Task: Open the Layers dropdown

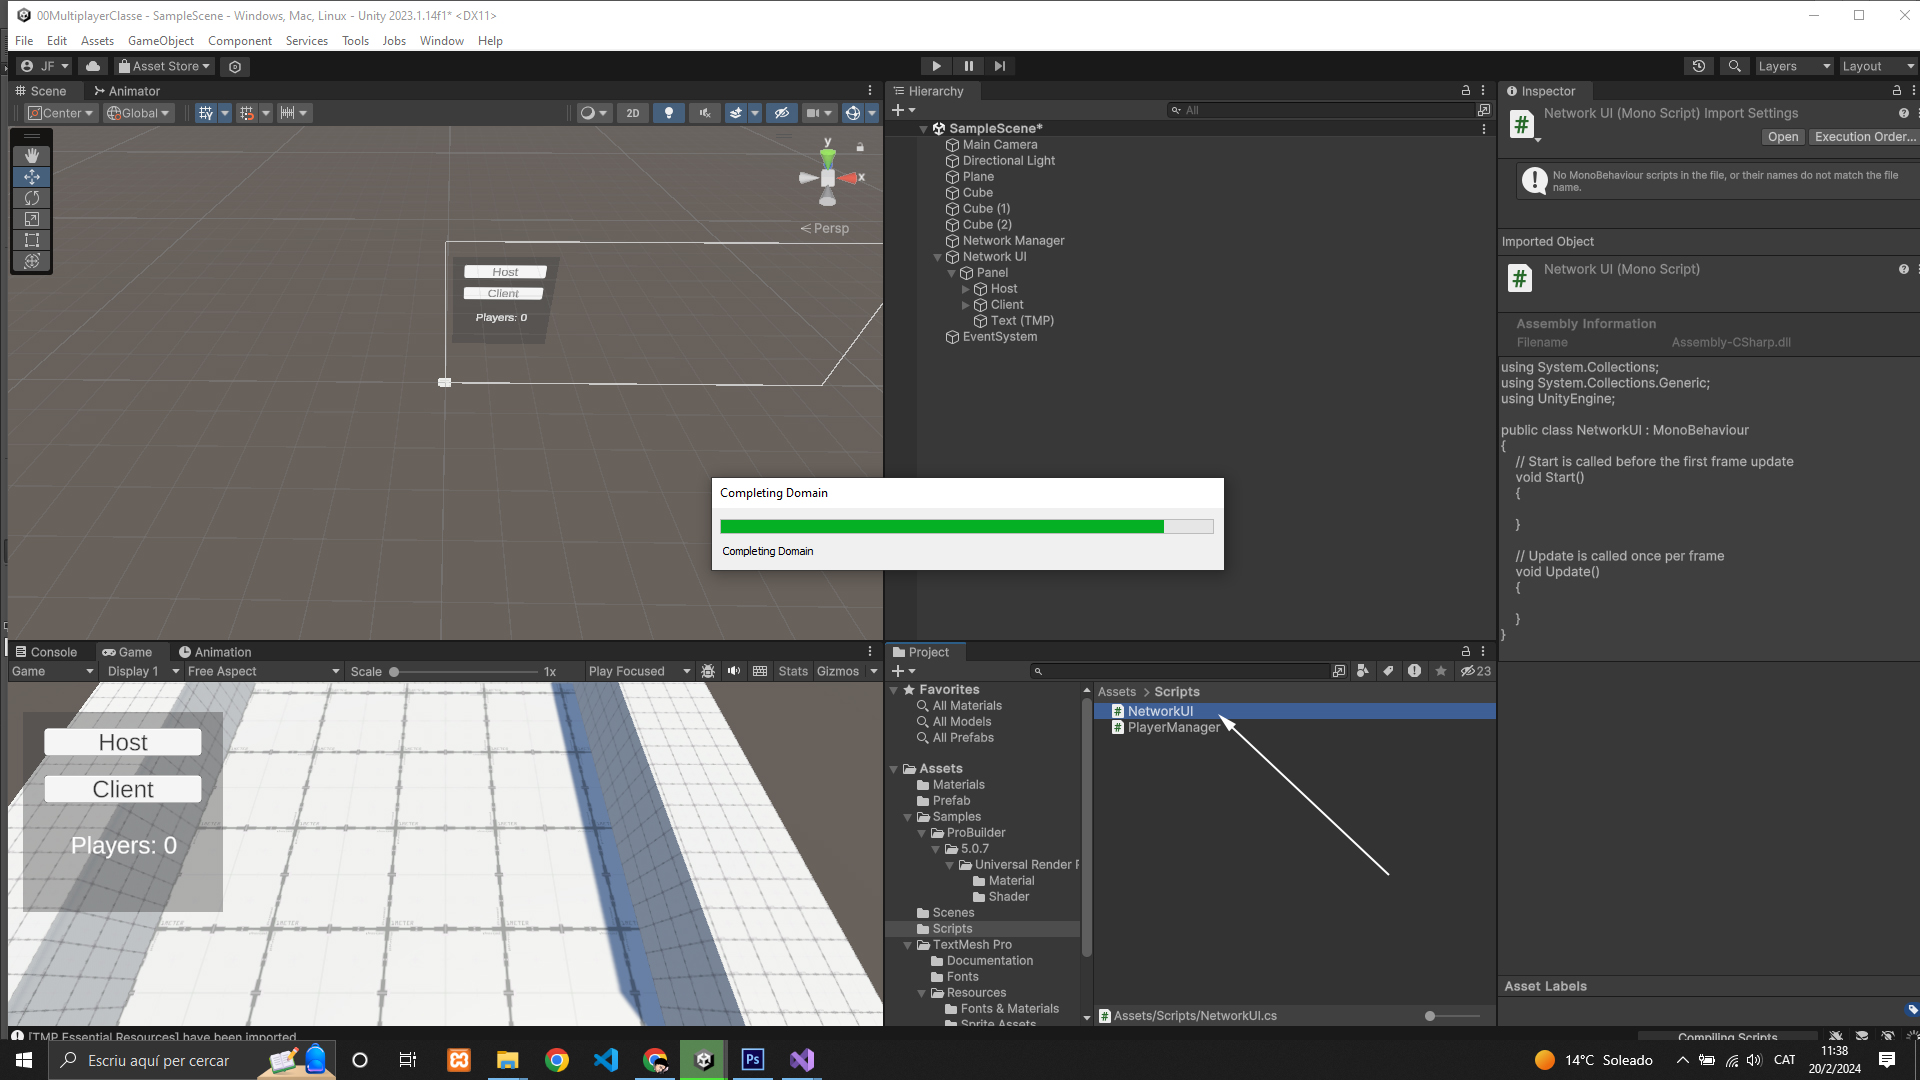Action: pyautogui.click(x=1794, y=66)
